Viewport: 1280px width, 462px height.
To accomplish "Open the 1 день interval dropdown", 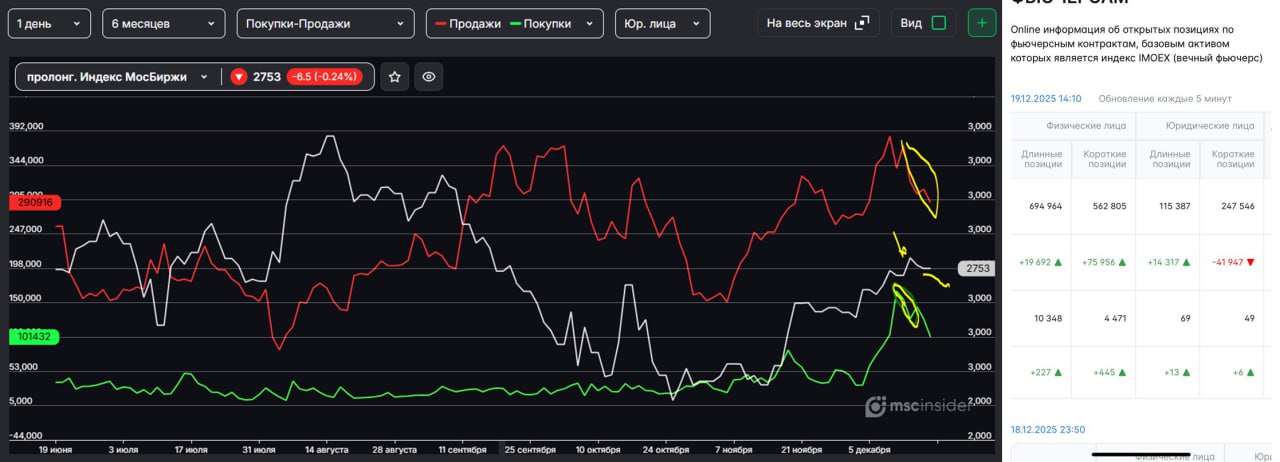I will point(49,23).
